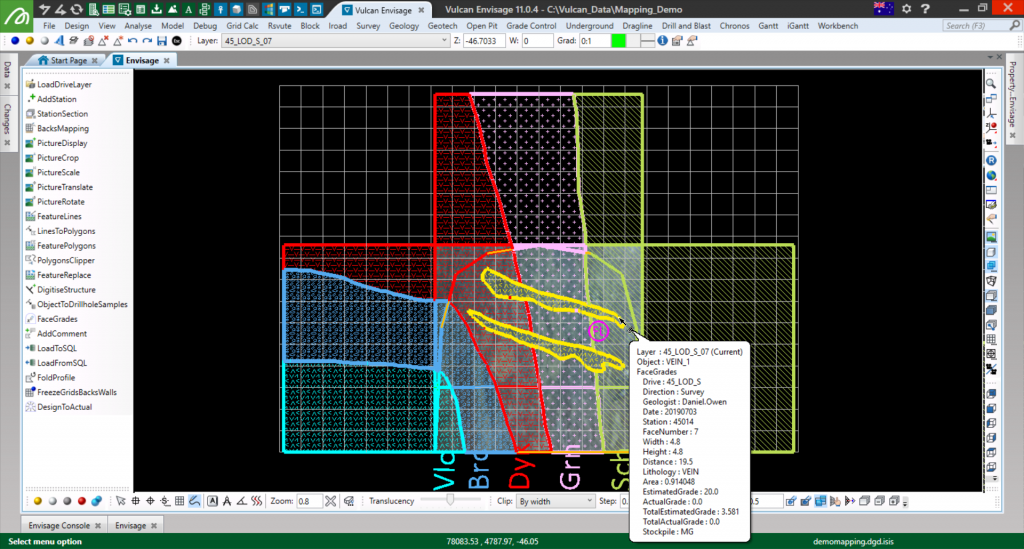Click the refresh arrows icon in title bar
The image size is (1024, 549).
click(x=76, y=9)
